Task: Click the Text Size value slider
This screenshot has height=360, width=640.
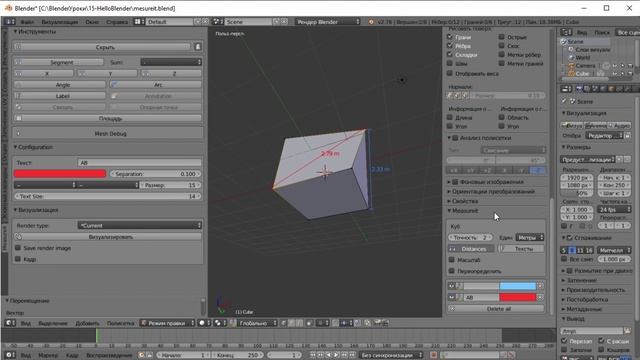Action: (x=108, y=196)
